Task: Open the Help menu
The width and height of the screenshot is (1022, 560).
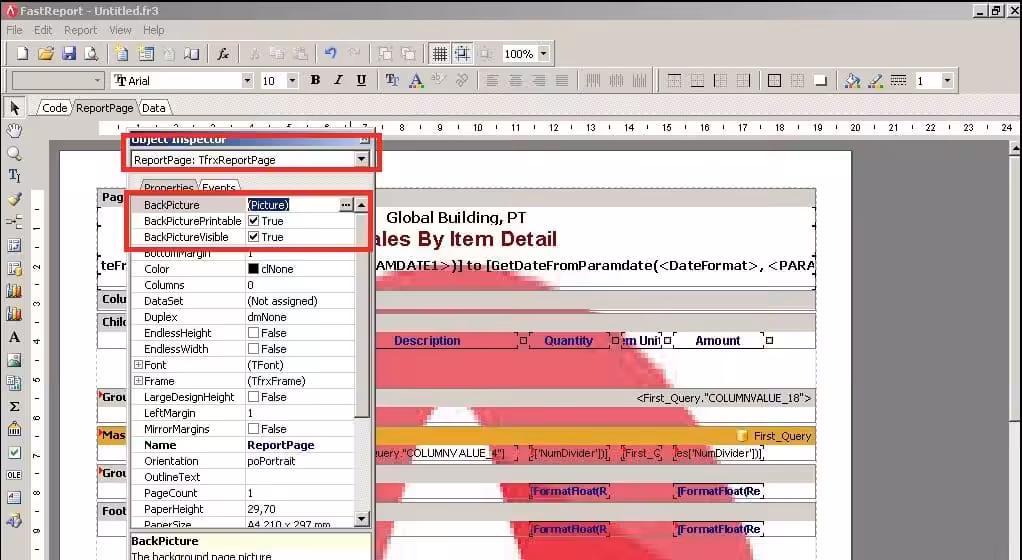Action: tap(154, 30)
